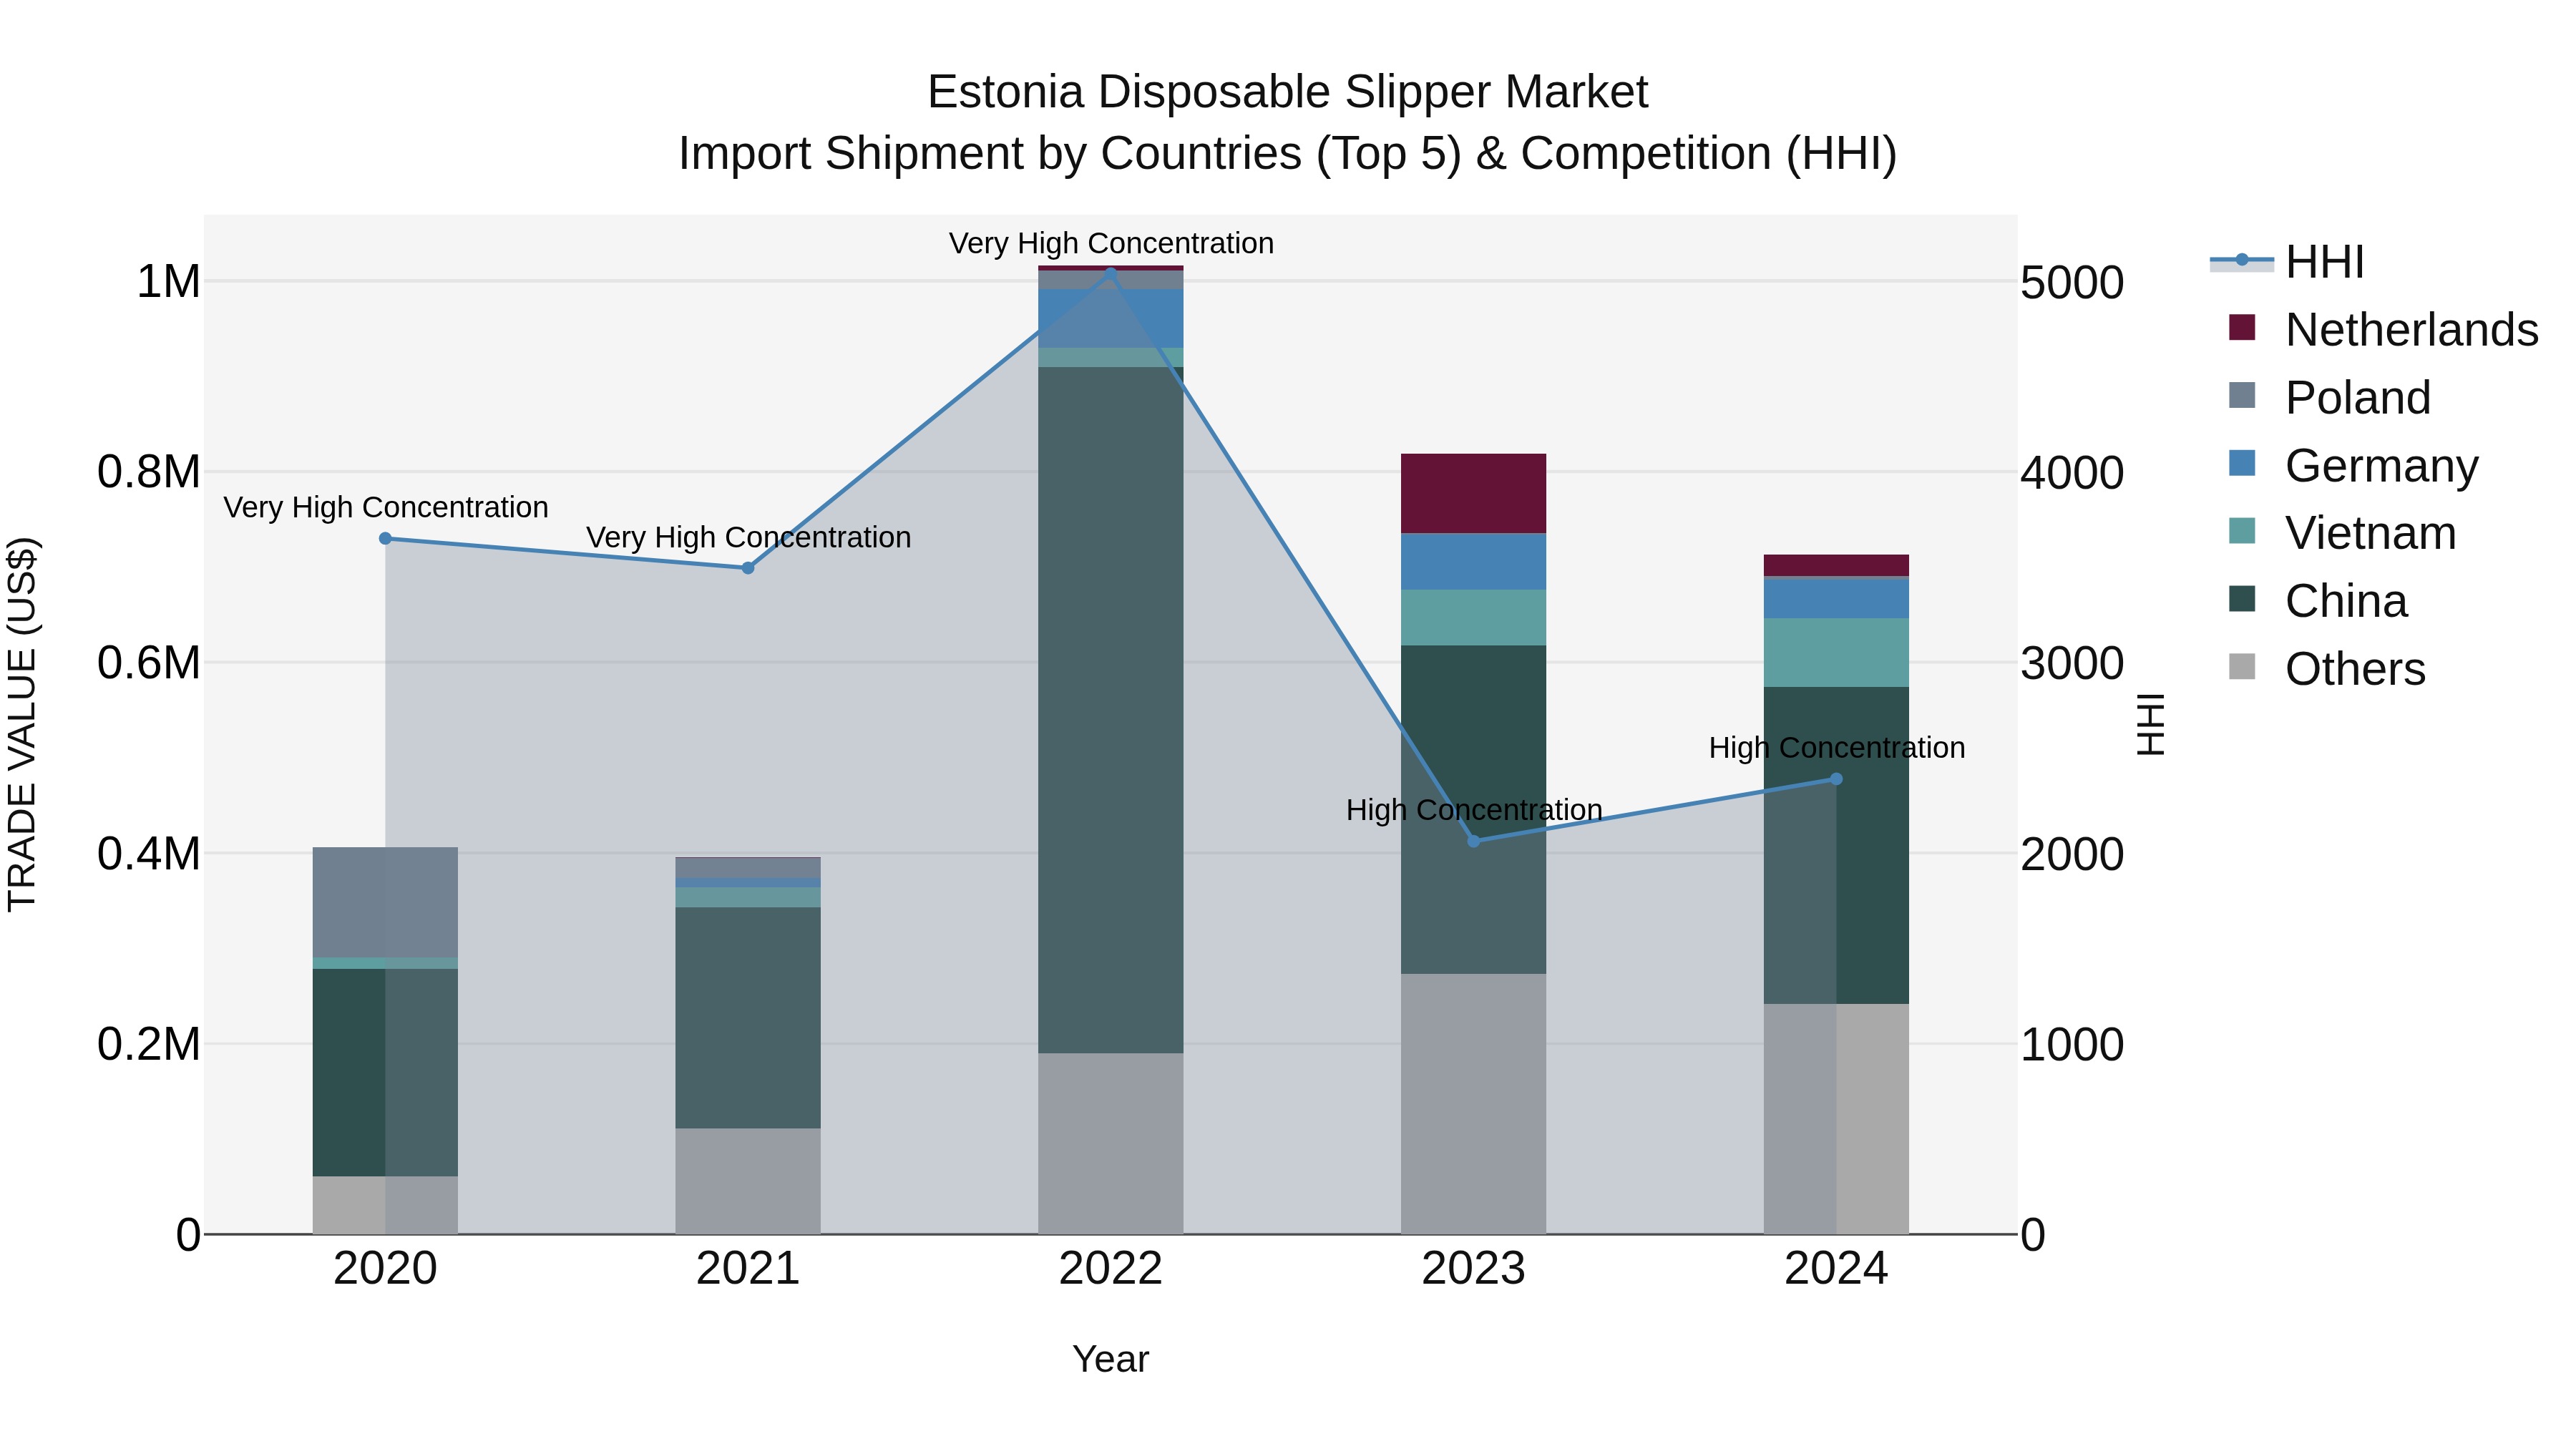Click 'High Concentration' label near 2023
Screen dimensions: 2576x1449
(x=1474, y=810)
